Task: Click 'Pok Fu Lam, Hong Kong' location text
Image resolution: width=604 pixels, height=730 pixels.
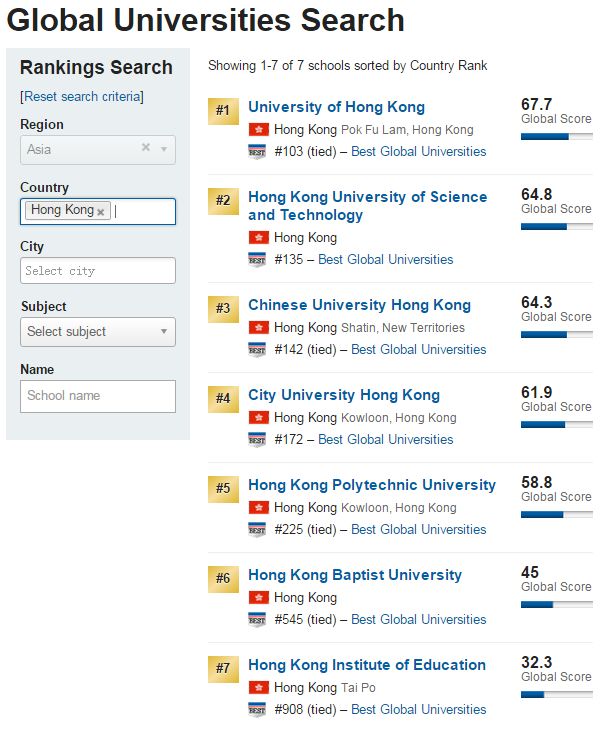Action: (x=407, y=130)
